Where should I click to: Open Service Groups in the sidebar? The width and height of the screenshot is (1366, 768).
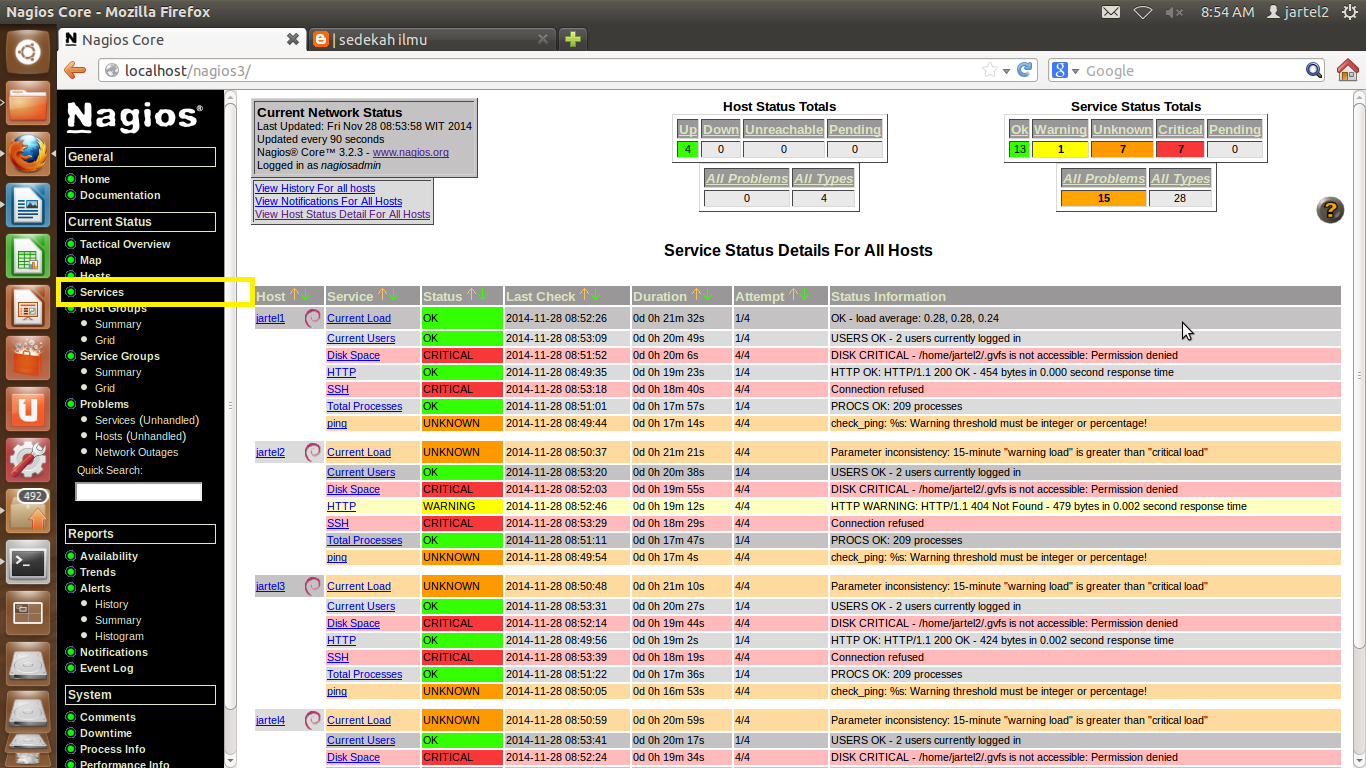coord(120,356)
